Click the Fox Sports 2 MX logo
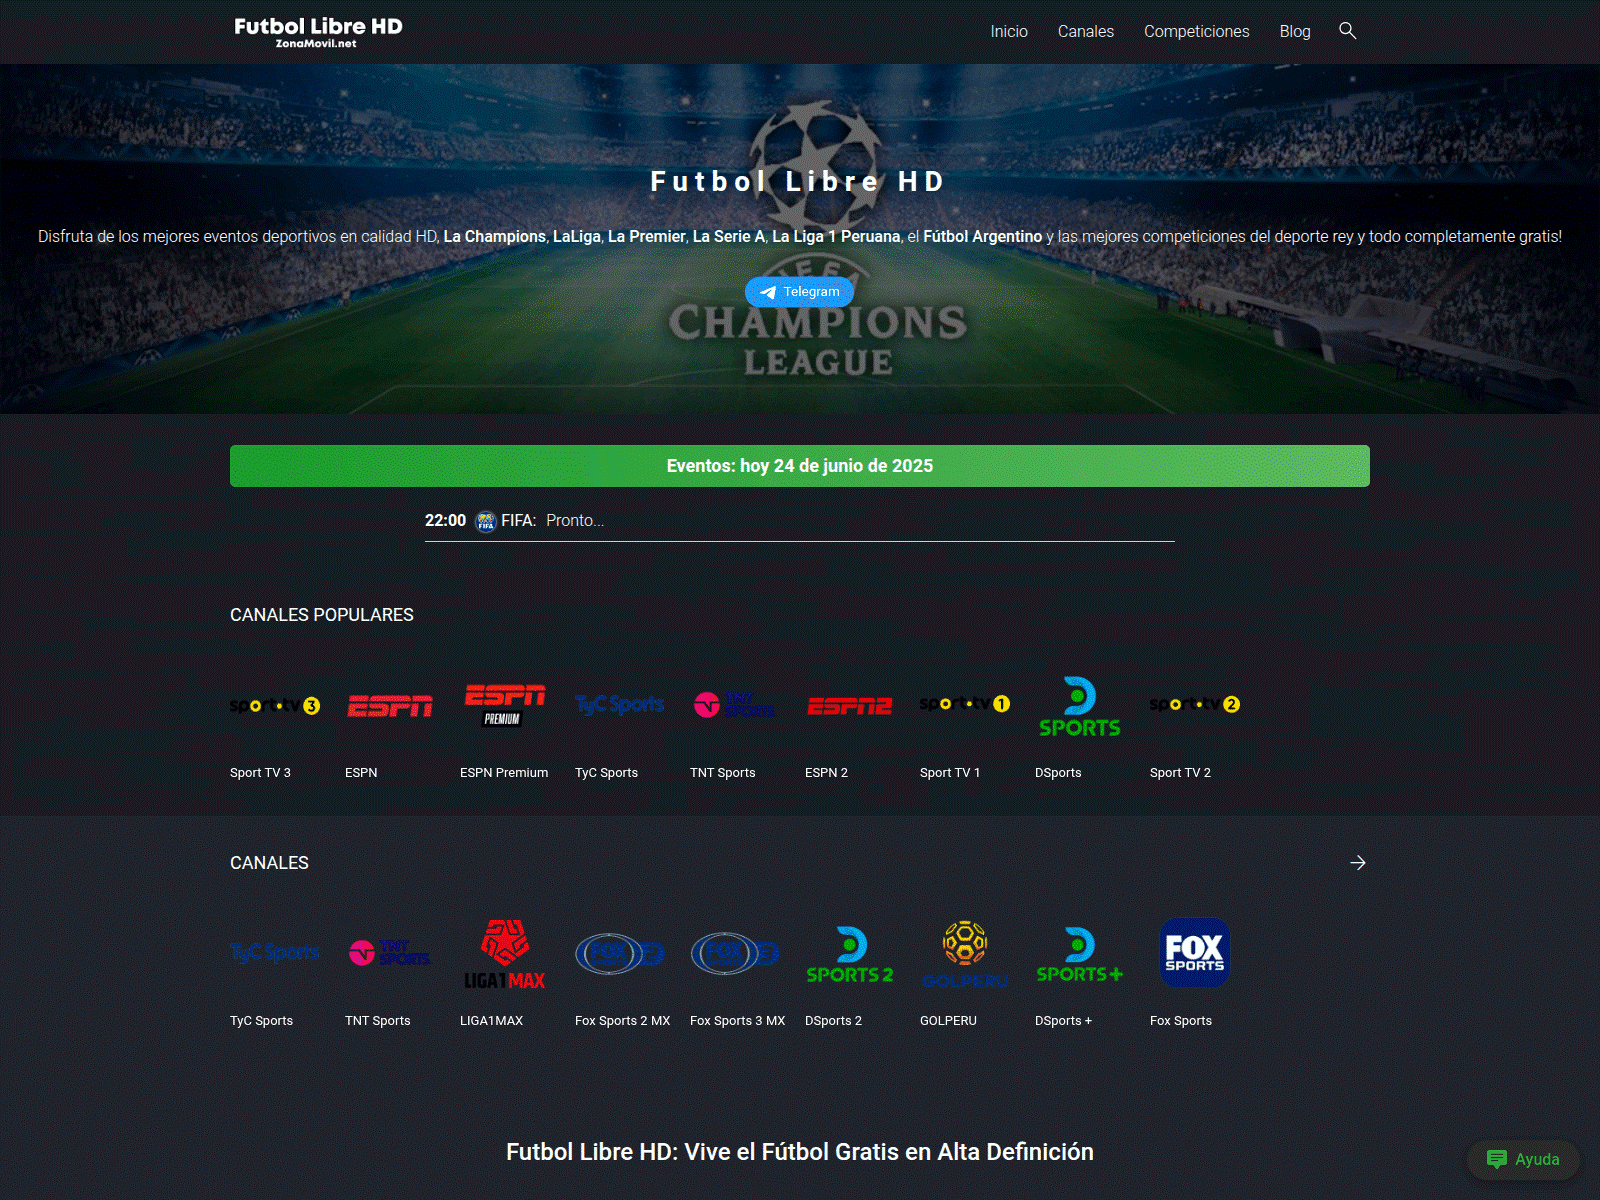Image resolution: width=1600 pixels, height=1200 pixels. [620, 953]
